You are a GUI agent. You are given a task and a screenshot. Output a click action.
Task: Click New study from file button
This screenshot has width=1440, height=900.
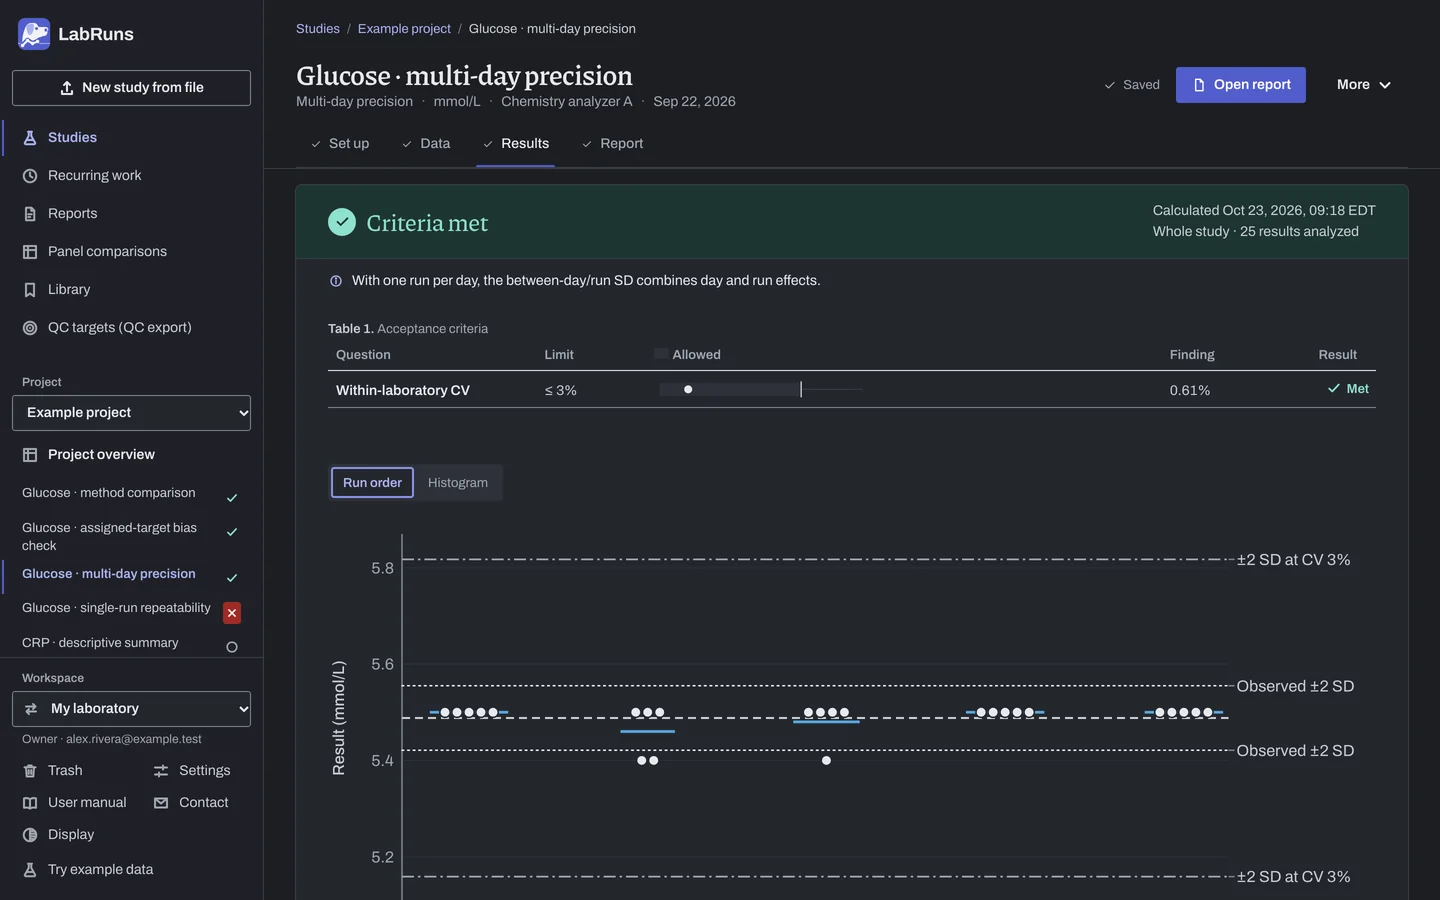click(x=131, y=88)
